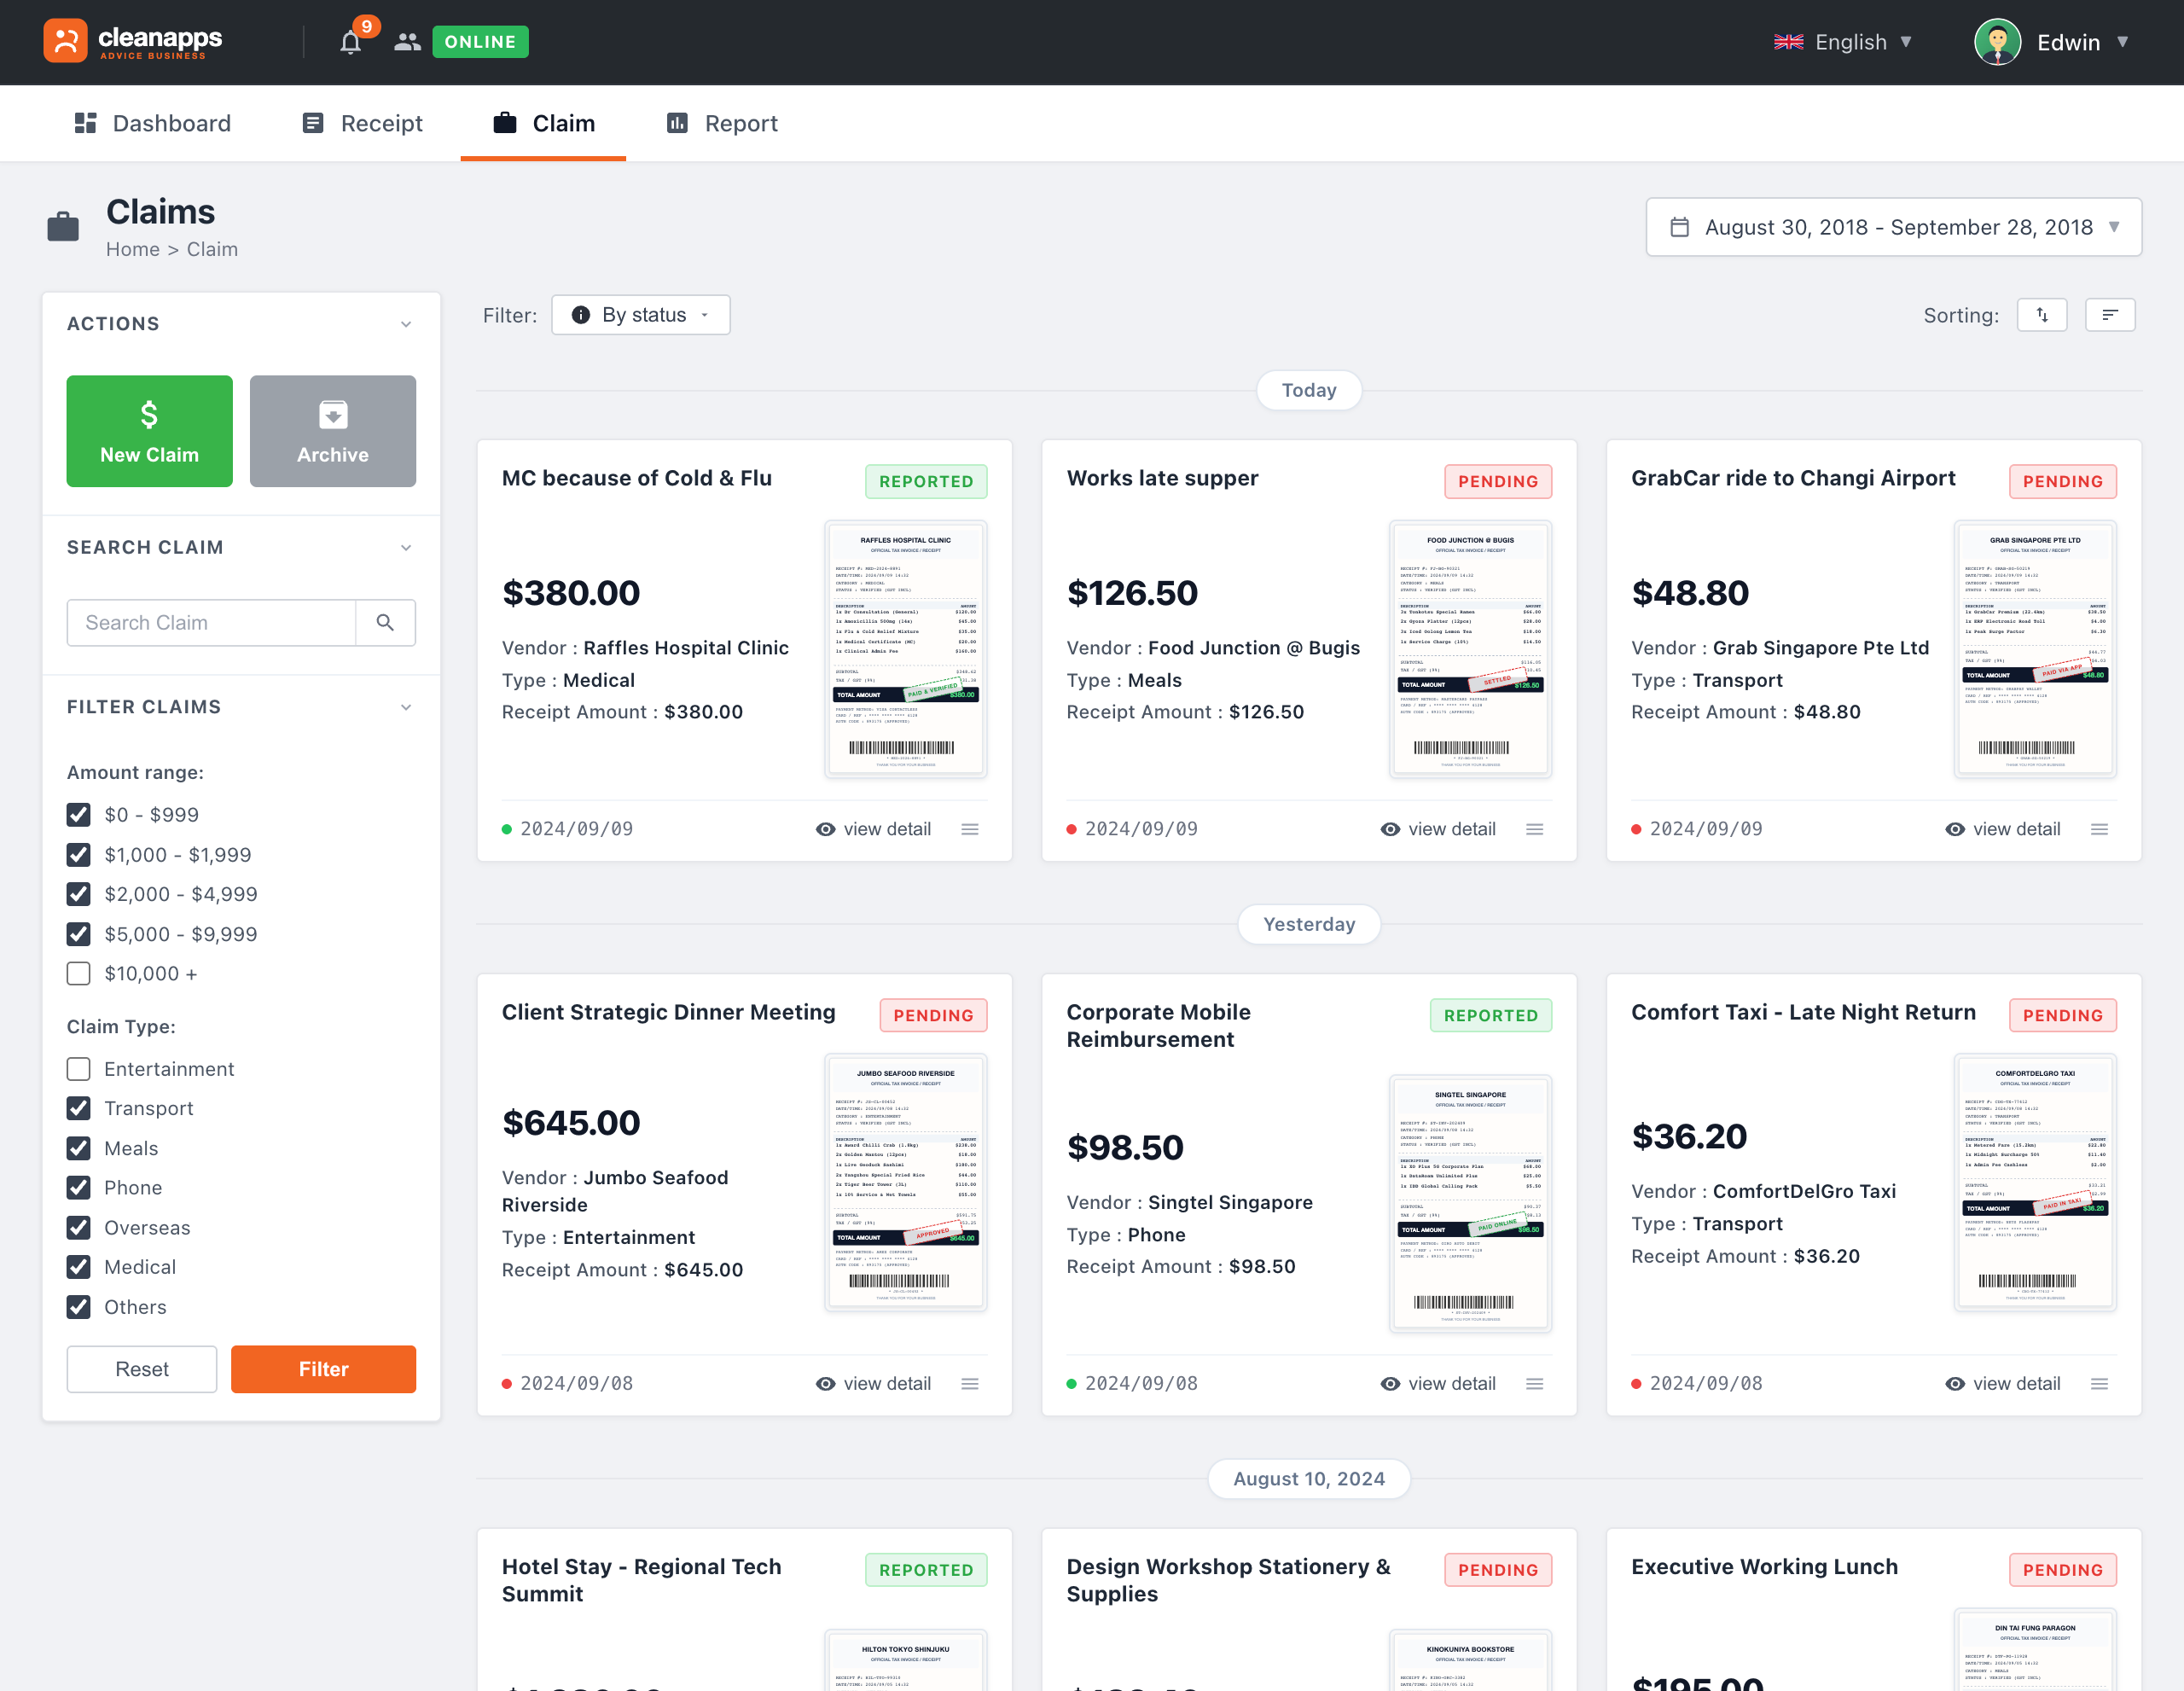Create a New Claim

tap(150, 431)
